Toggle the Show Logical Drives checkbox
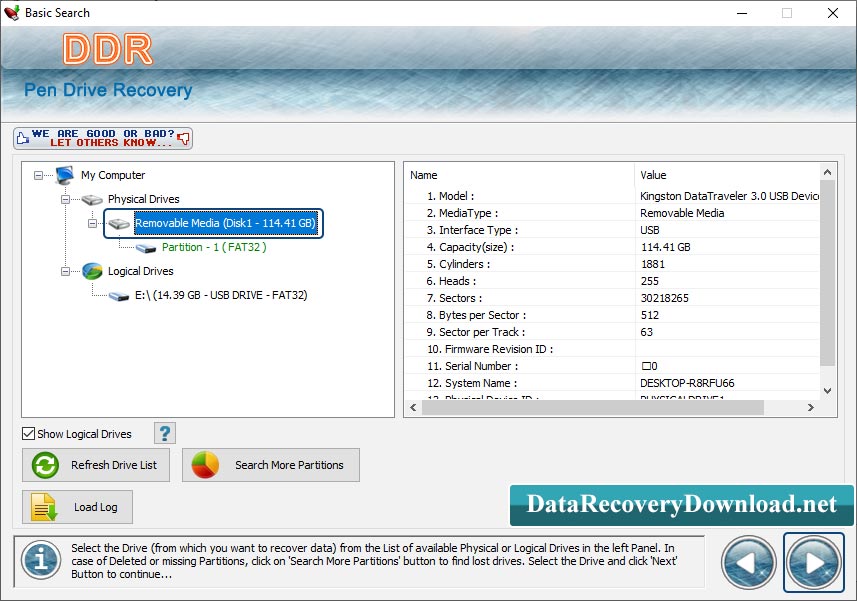Image resolution: width=857 pixels, height=601 pixels. pyautogui.click(x=28, y=434)
